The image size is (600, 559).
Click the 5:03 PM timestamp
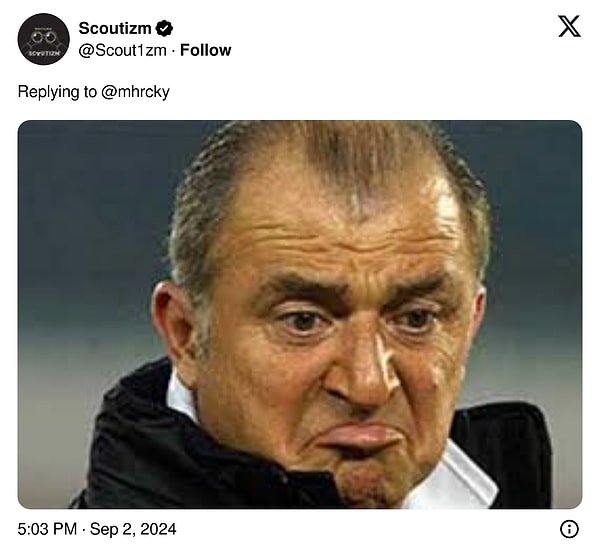[x=46, y=529]
